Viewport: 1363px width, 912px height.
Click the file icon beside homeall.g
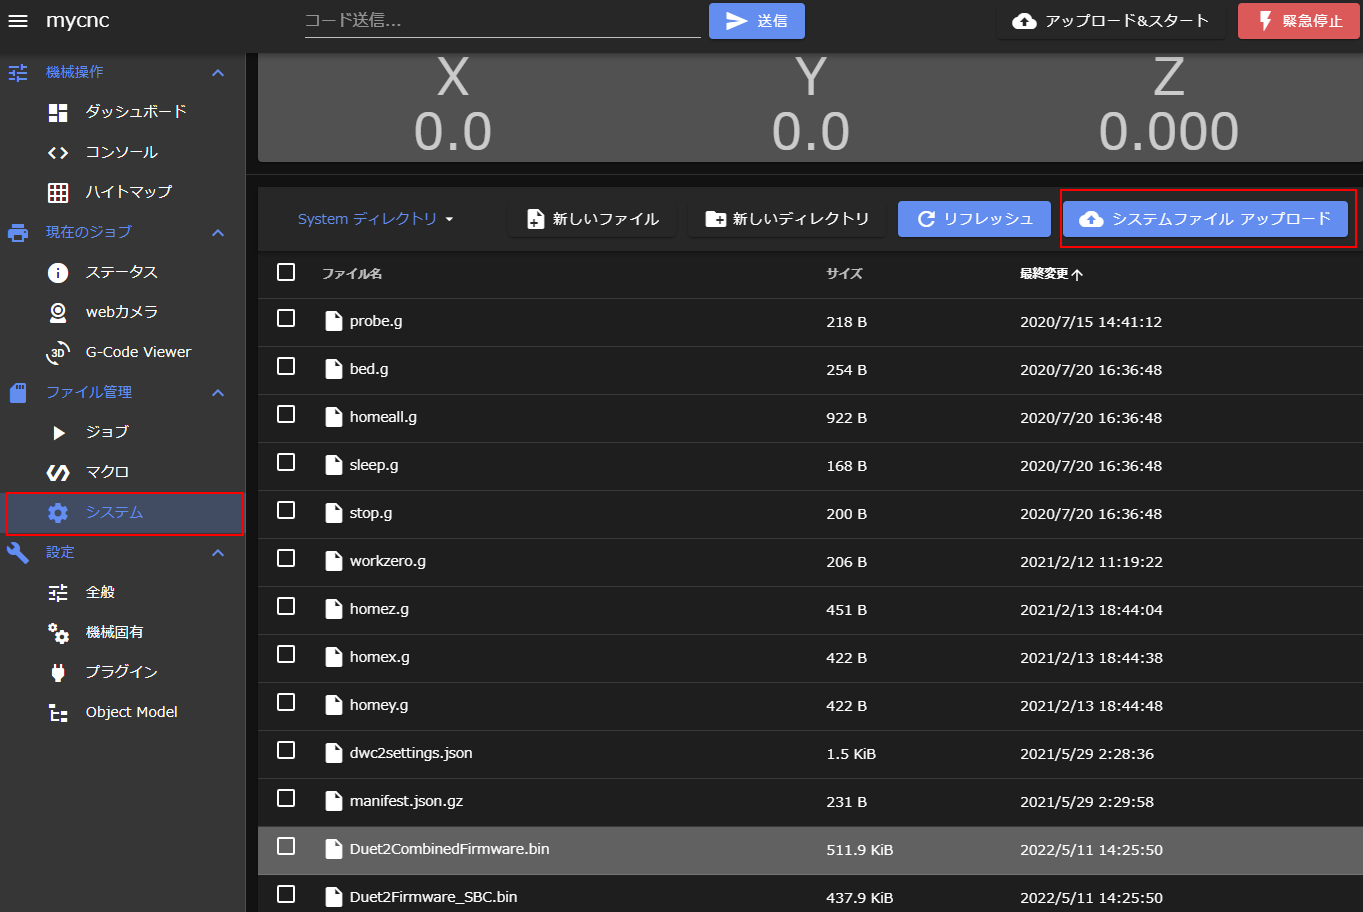(334, 417)
